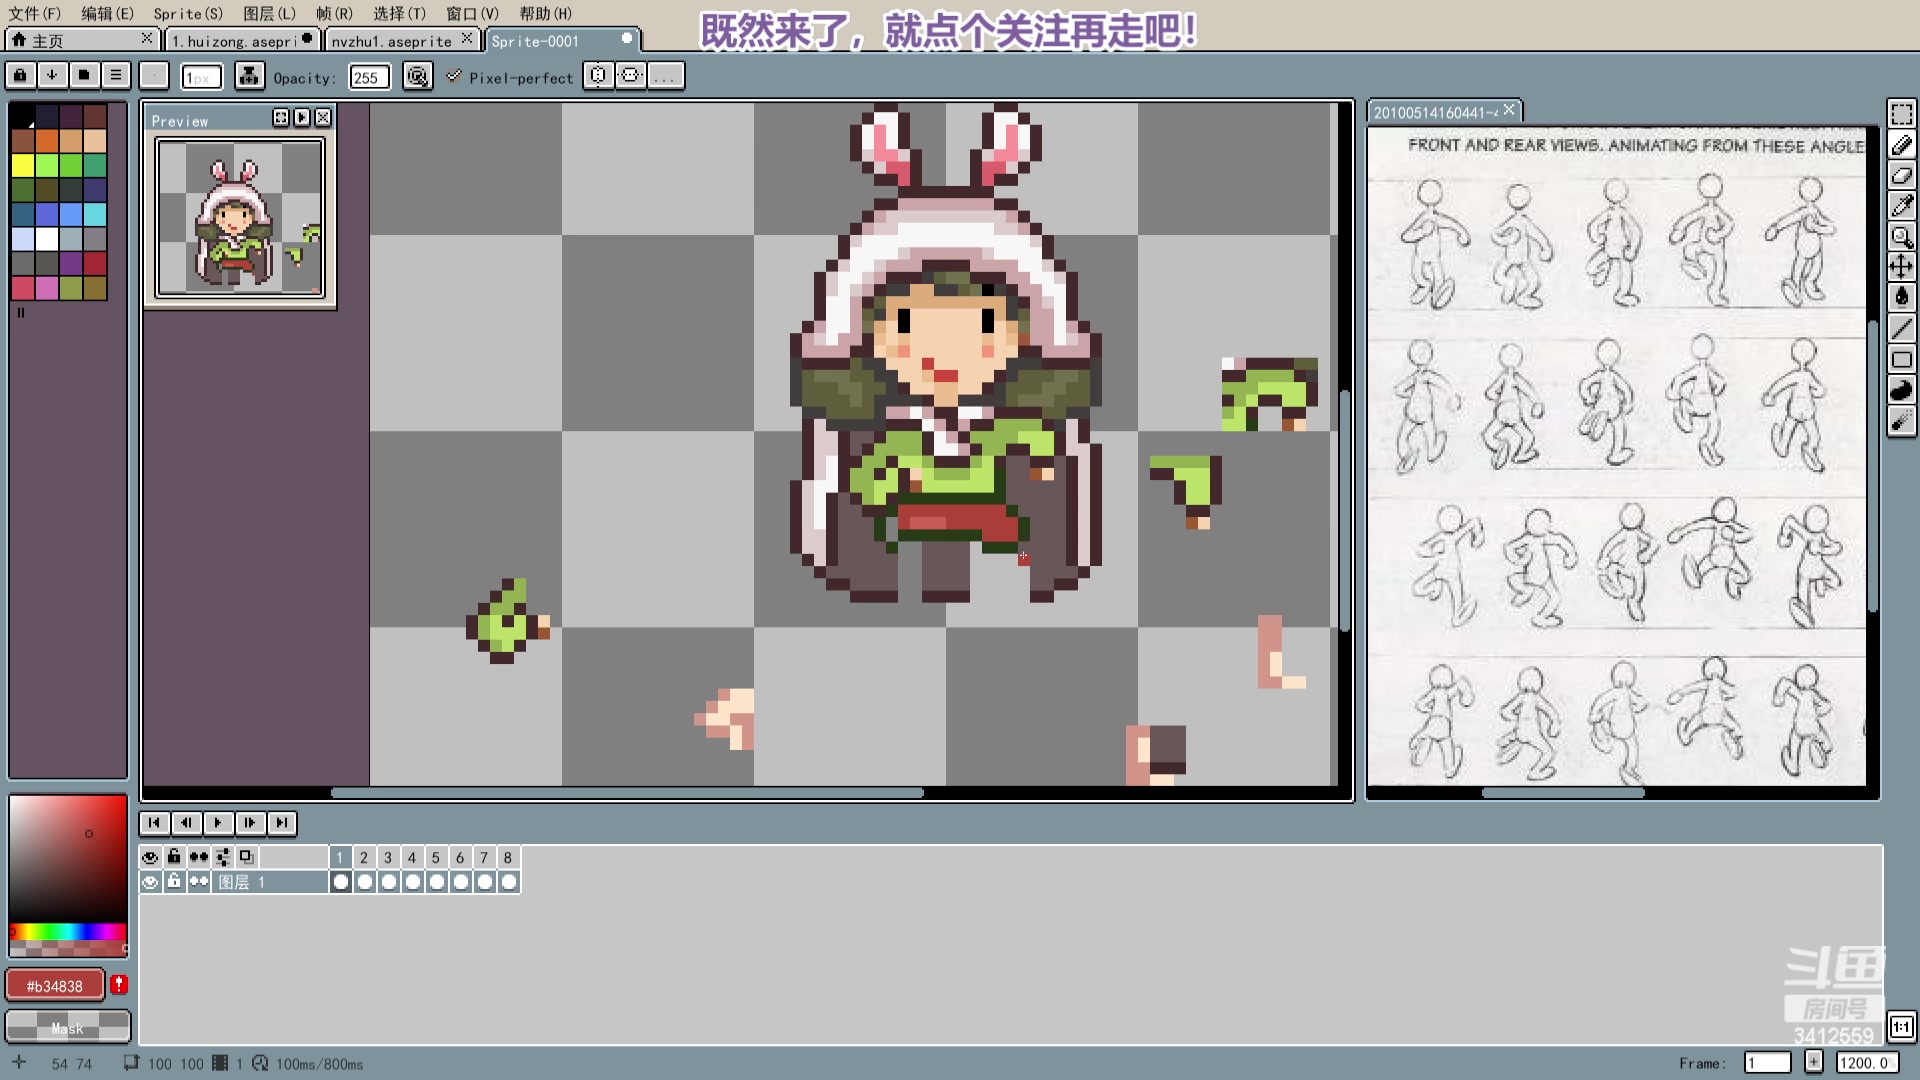Close the Preview window

323,117
